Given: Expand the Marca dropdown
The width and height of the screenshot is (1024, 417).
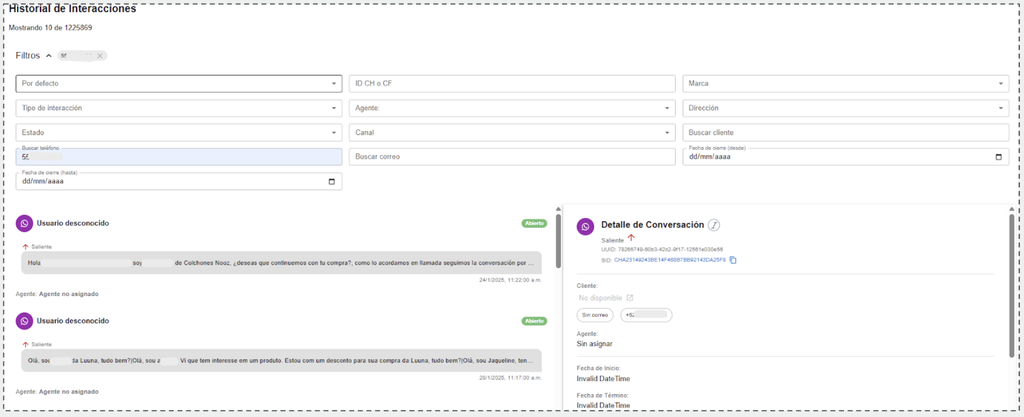Looking at the screenshot, I should [845, 84].
